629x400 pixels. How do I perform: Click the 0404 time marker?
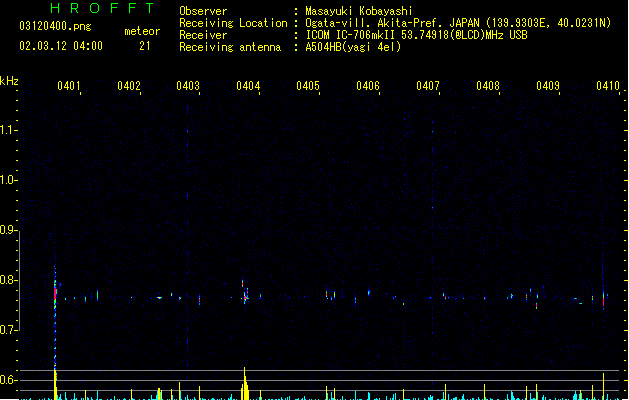point(248,86)
